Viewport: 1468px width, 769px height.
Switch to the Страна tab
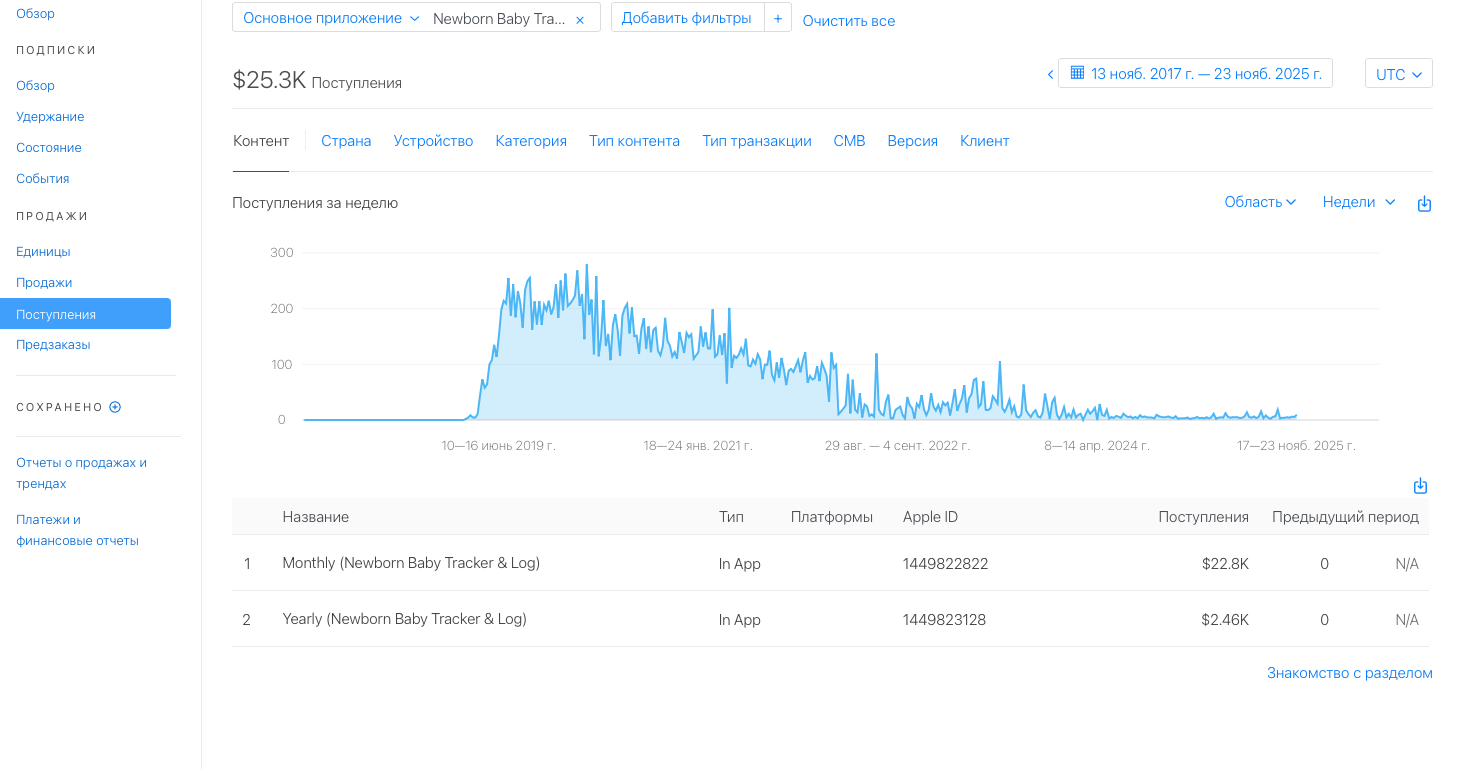point(346,141)
